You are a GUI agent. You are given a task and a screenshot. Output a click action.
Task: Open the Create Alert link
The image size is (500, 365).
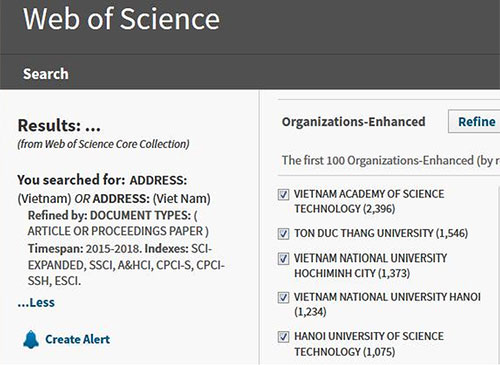coord(77,339)
